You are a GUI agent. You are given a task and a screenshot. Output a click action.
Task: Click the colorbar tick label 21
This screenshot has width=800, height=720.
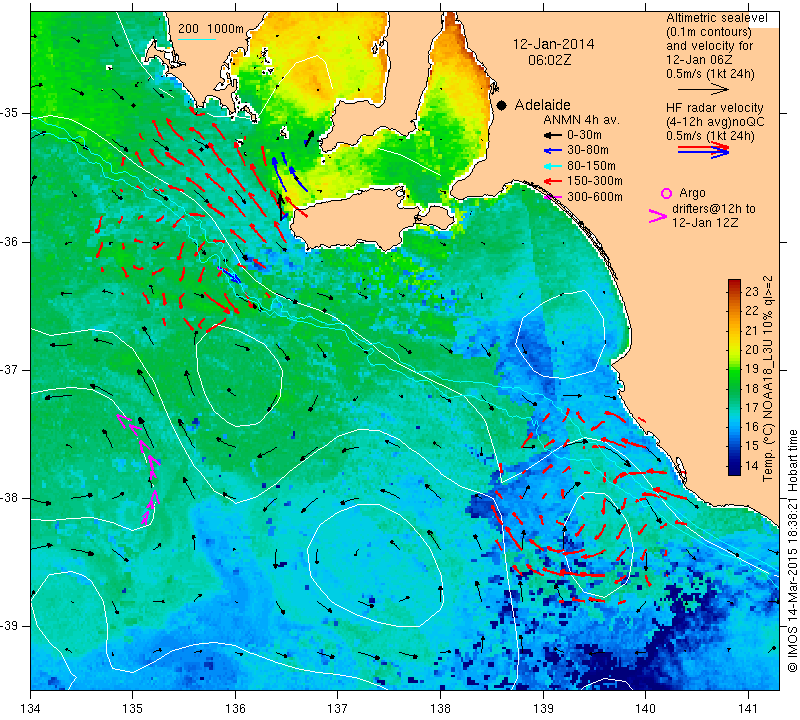tap(752, 330)
